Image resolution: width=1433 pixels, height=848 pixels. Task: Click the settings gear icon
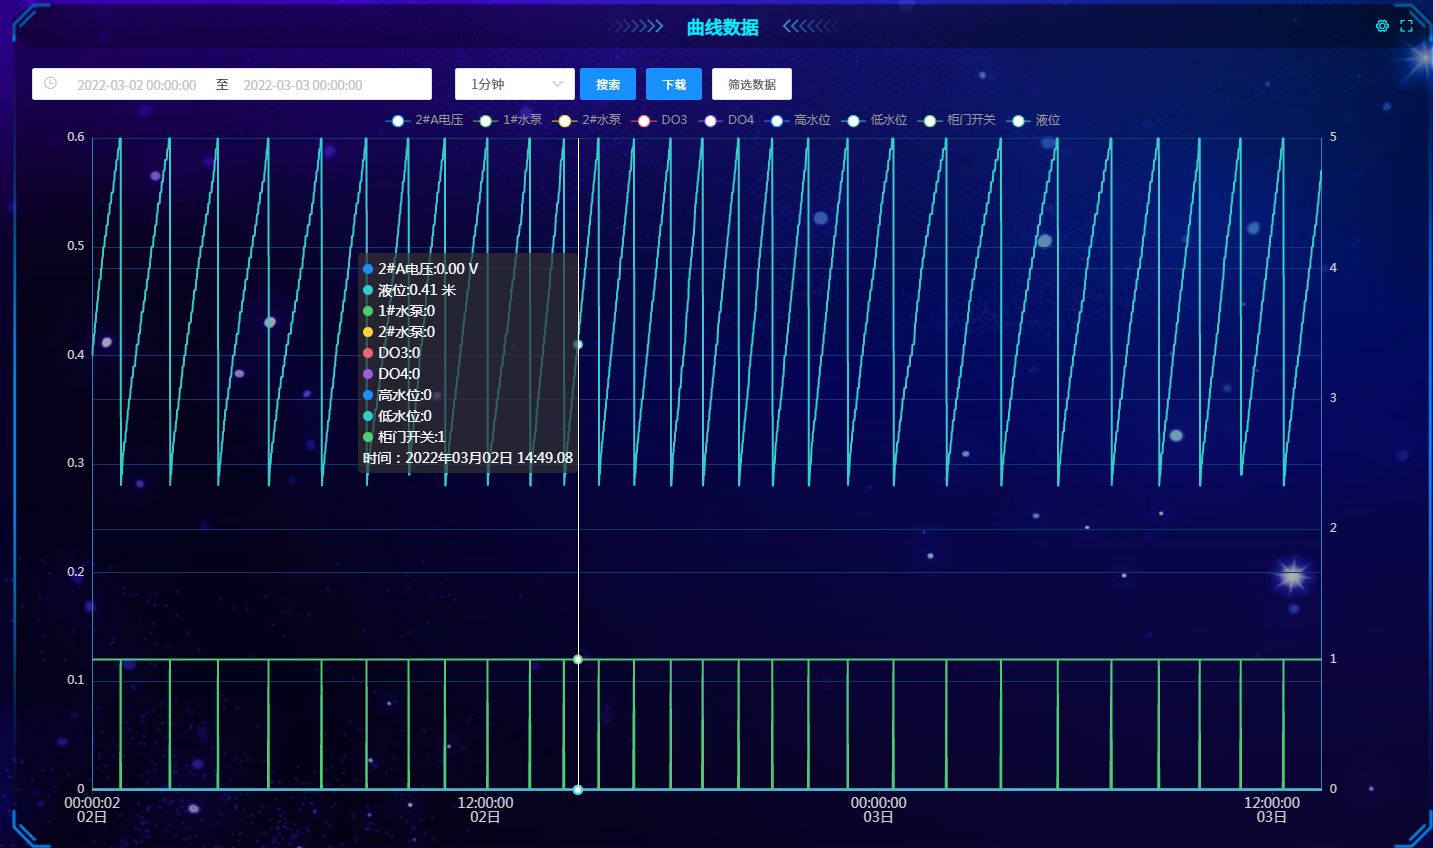click(1382, 26)
